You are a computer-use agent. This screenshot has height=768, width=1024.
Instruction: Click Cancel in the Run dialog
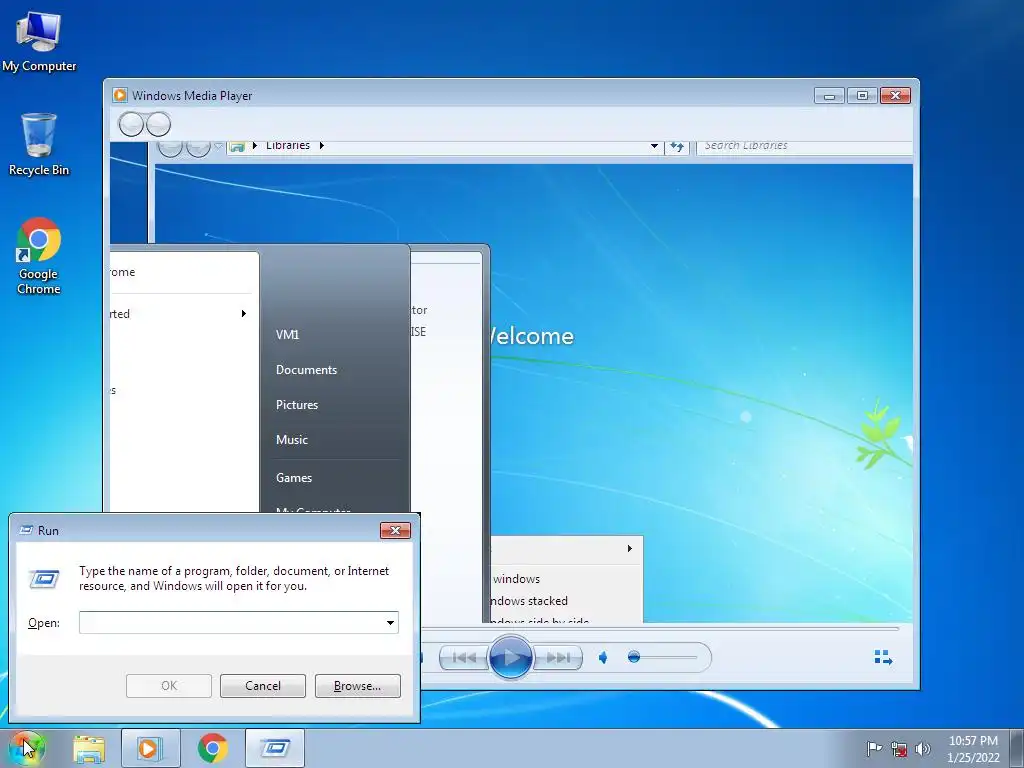[x=263, y=686]
